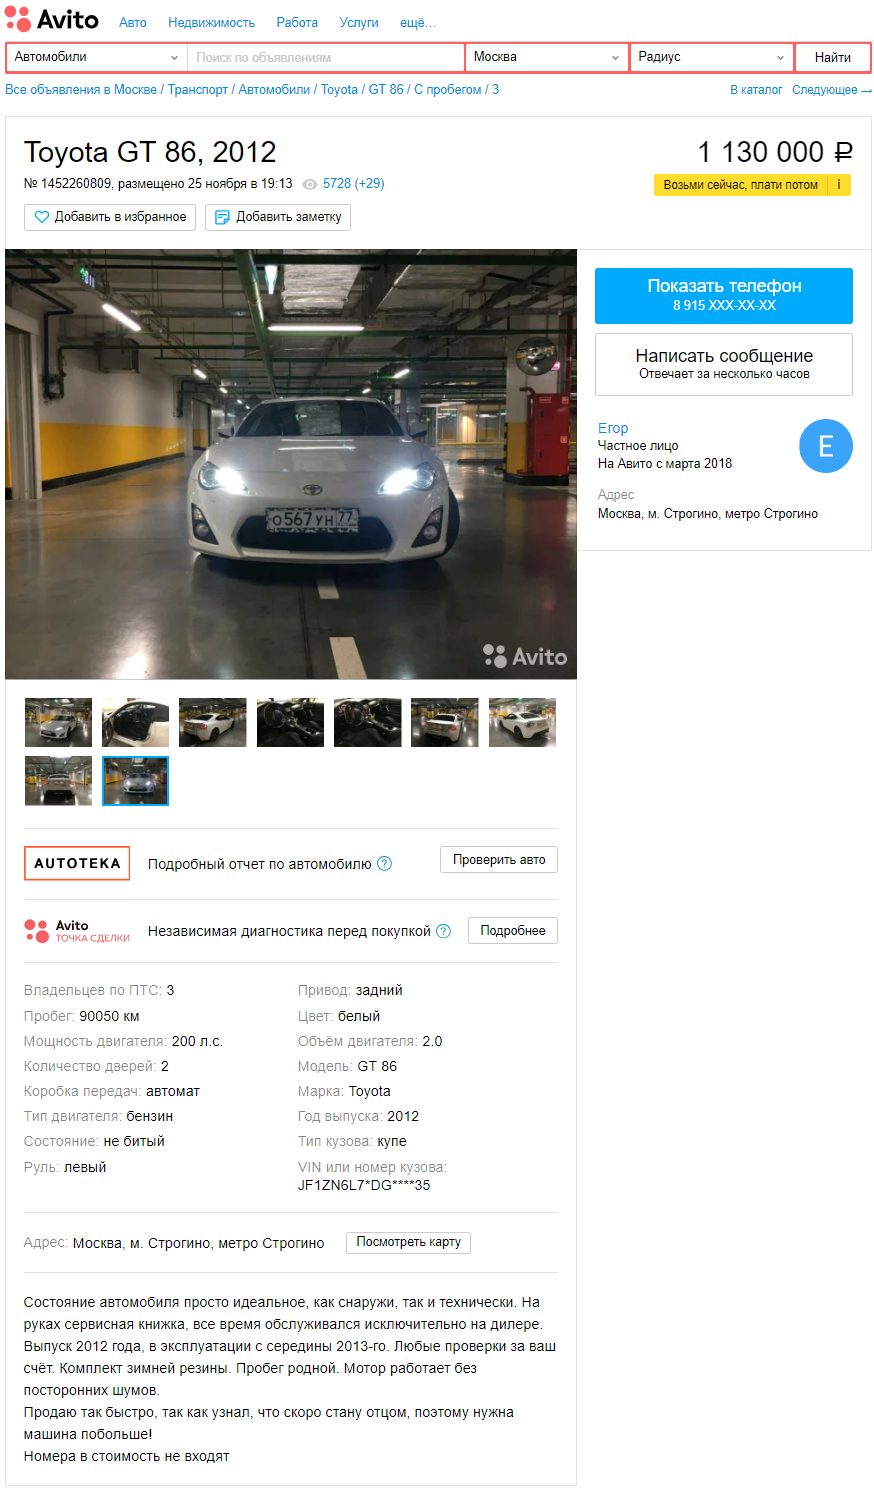Open the Недвижимость top menu item
The image size is (874, 1492).
pos(211,22)
